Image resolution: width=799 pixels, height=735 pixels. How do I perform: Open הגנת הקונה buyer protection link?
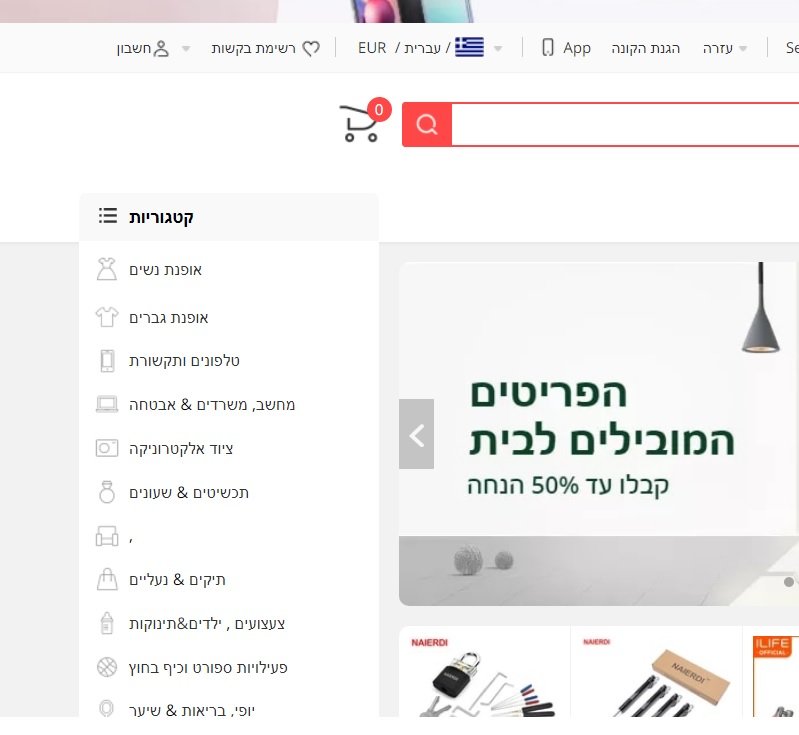coord(646,48)
